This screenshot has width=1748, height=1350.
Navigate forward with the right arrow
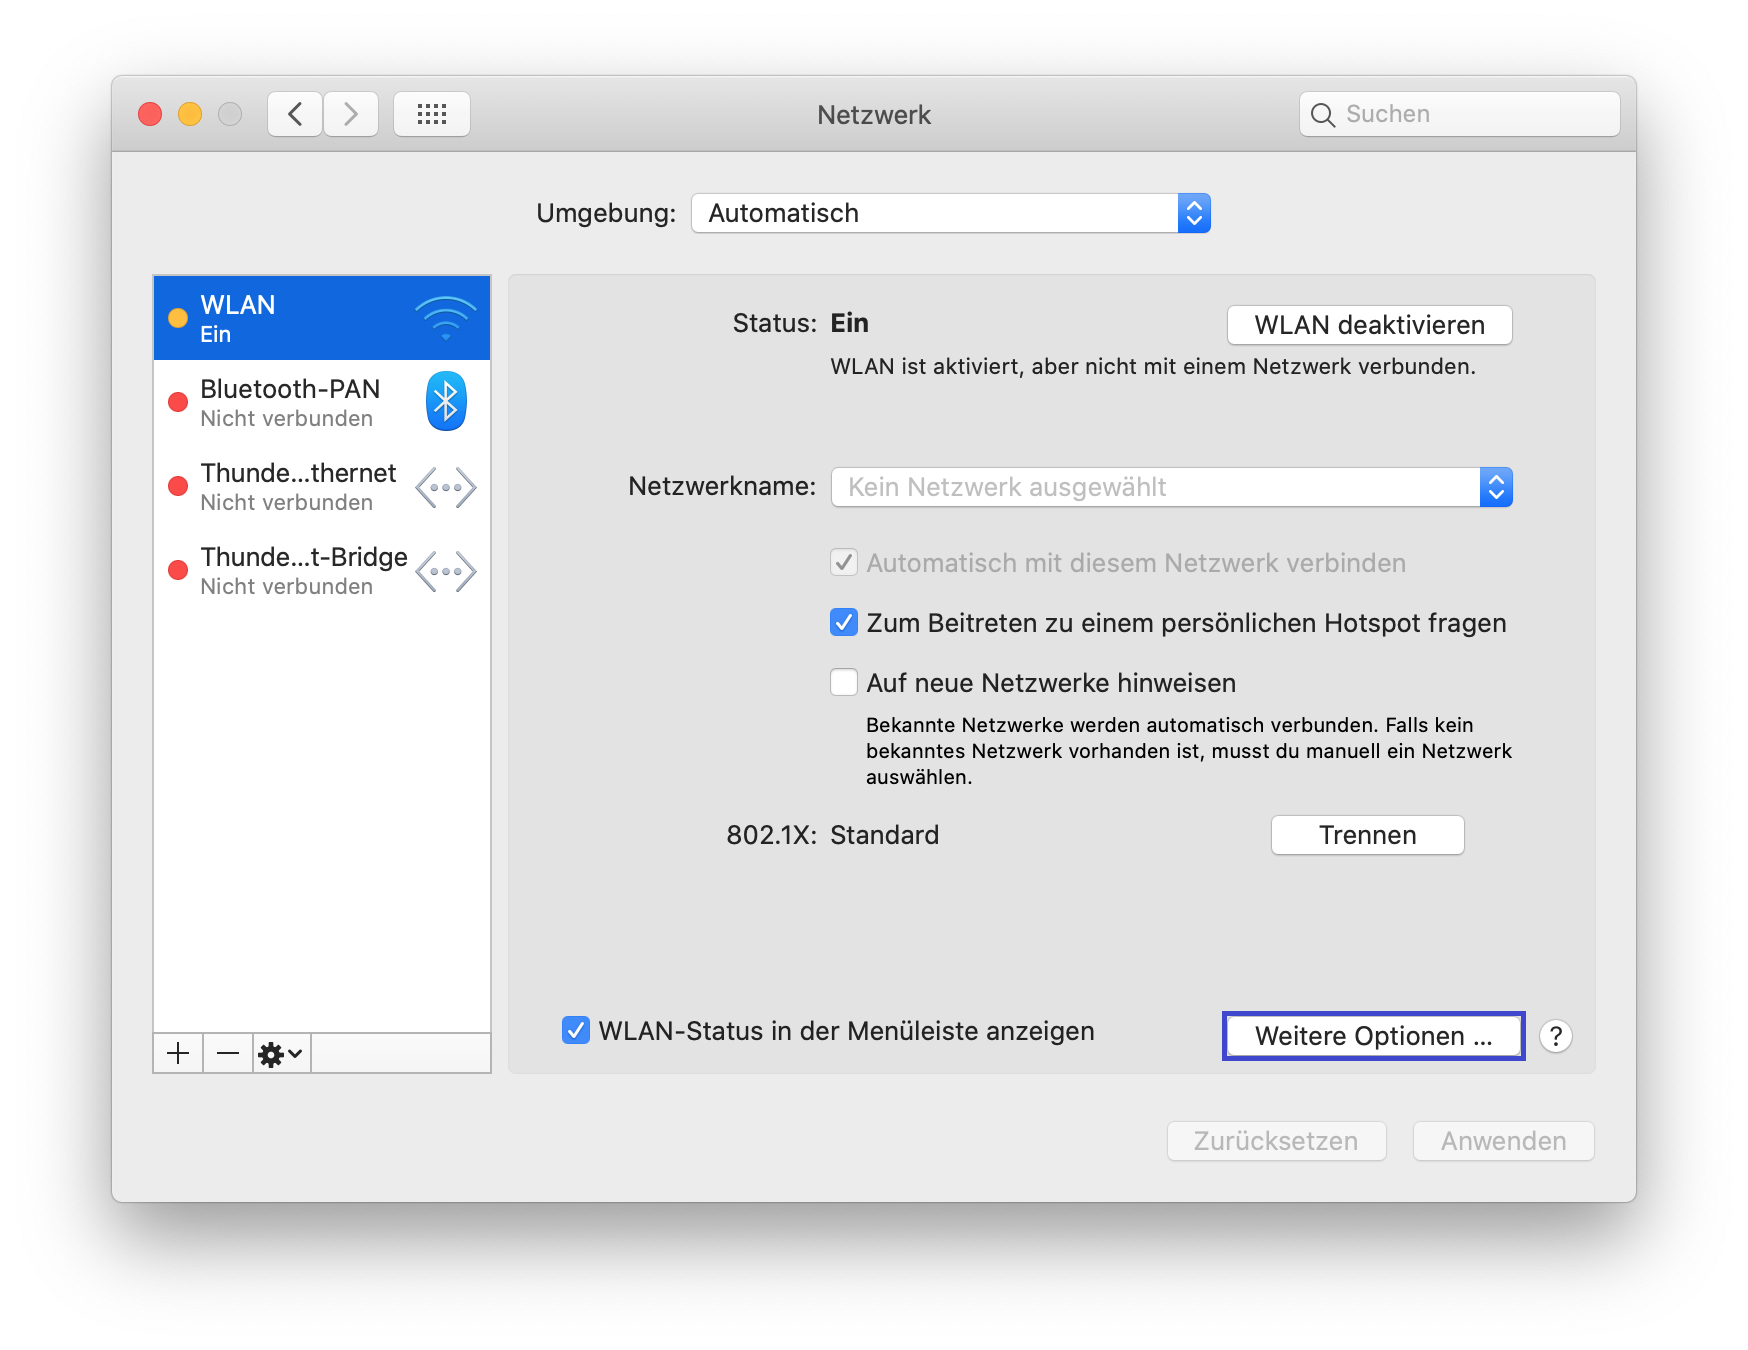pyautogui.click(x=351, y=113)
